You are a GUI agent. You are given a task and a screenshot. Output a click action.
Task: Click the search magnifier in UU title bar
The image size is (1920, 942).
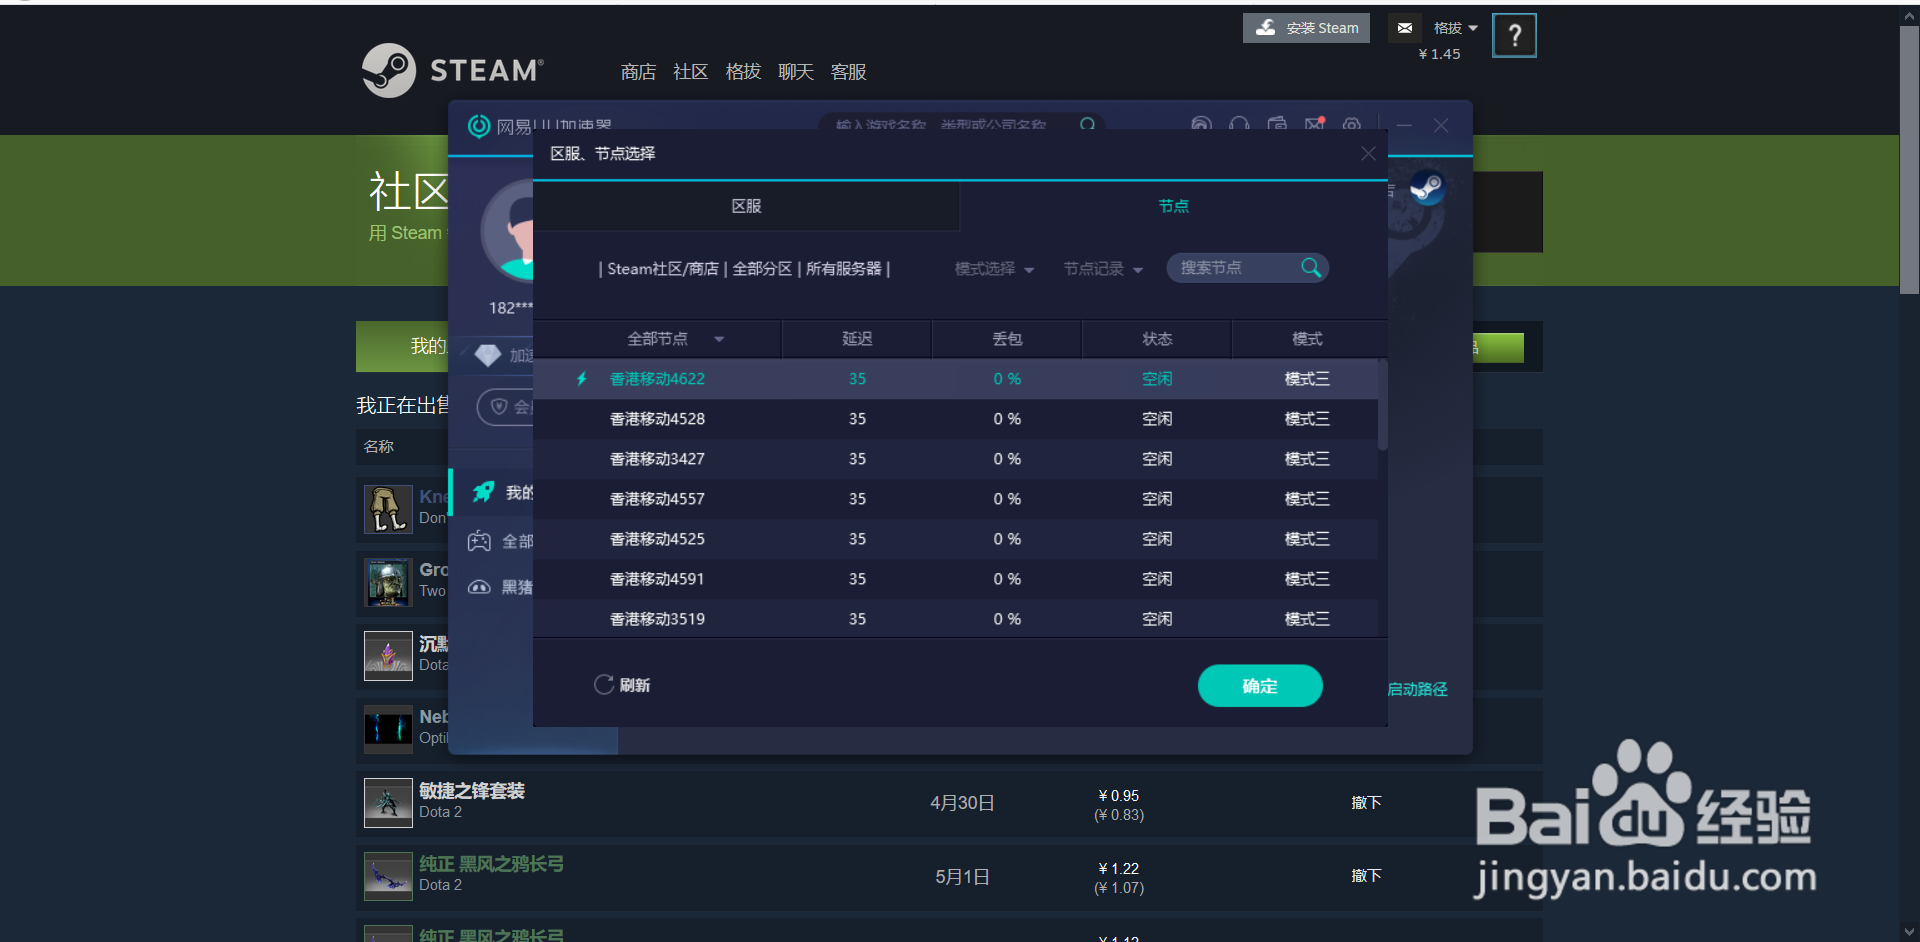point(1088,125)
